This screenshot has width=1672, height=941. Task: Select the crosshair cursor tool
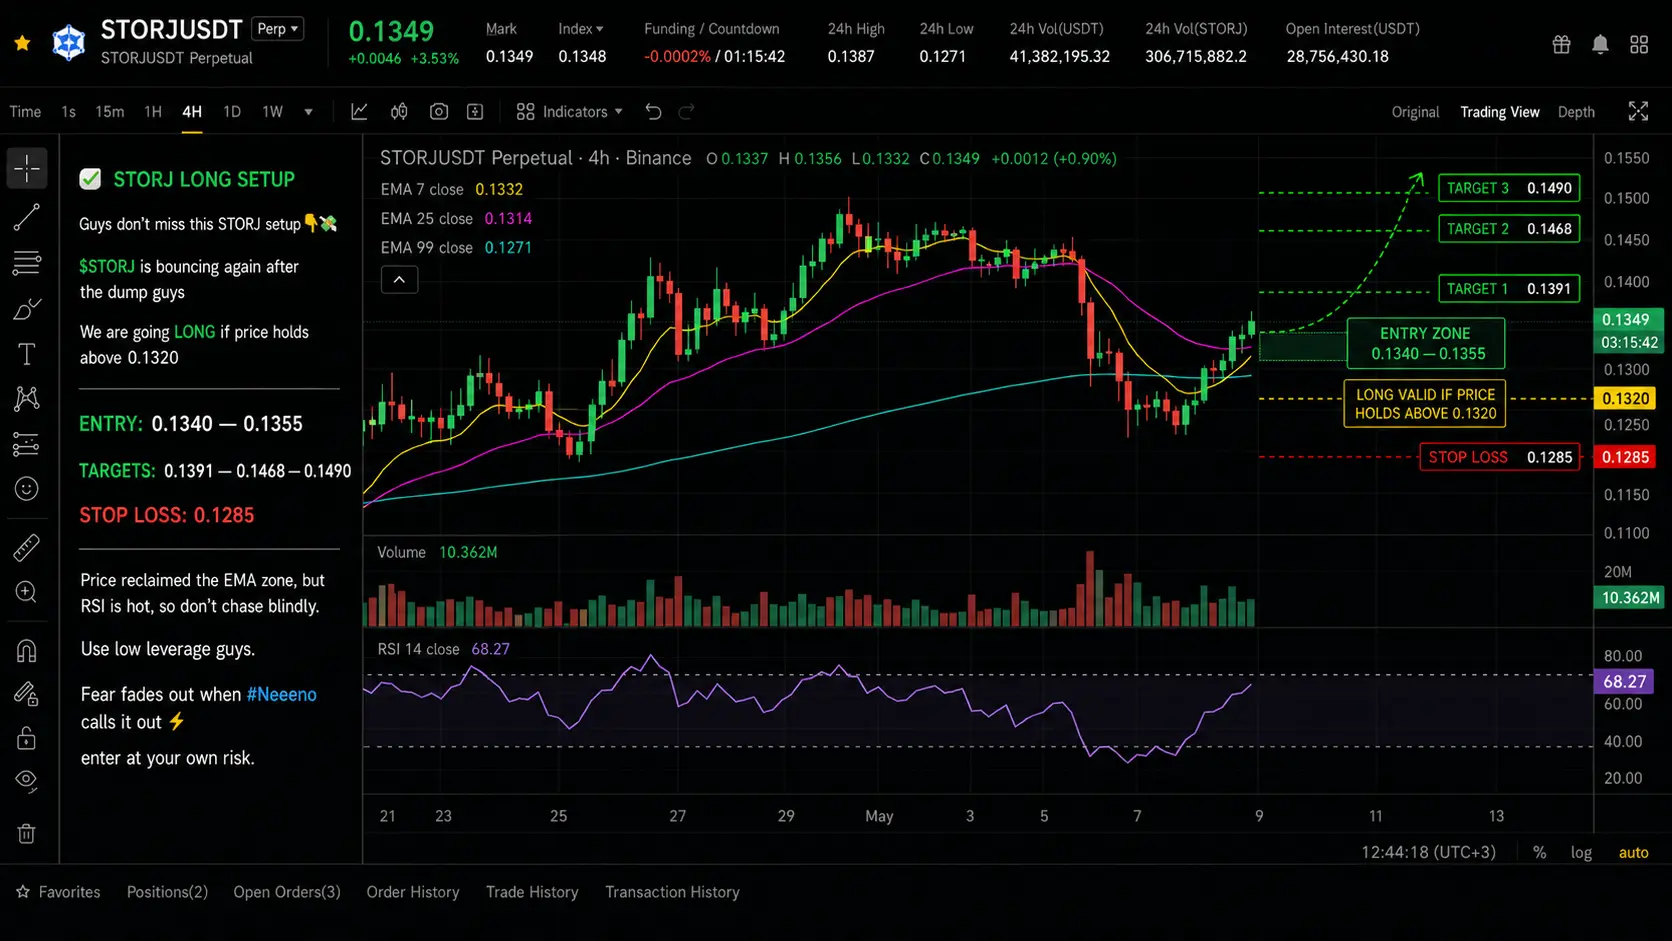tap(27, 168)
